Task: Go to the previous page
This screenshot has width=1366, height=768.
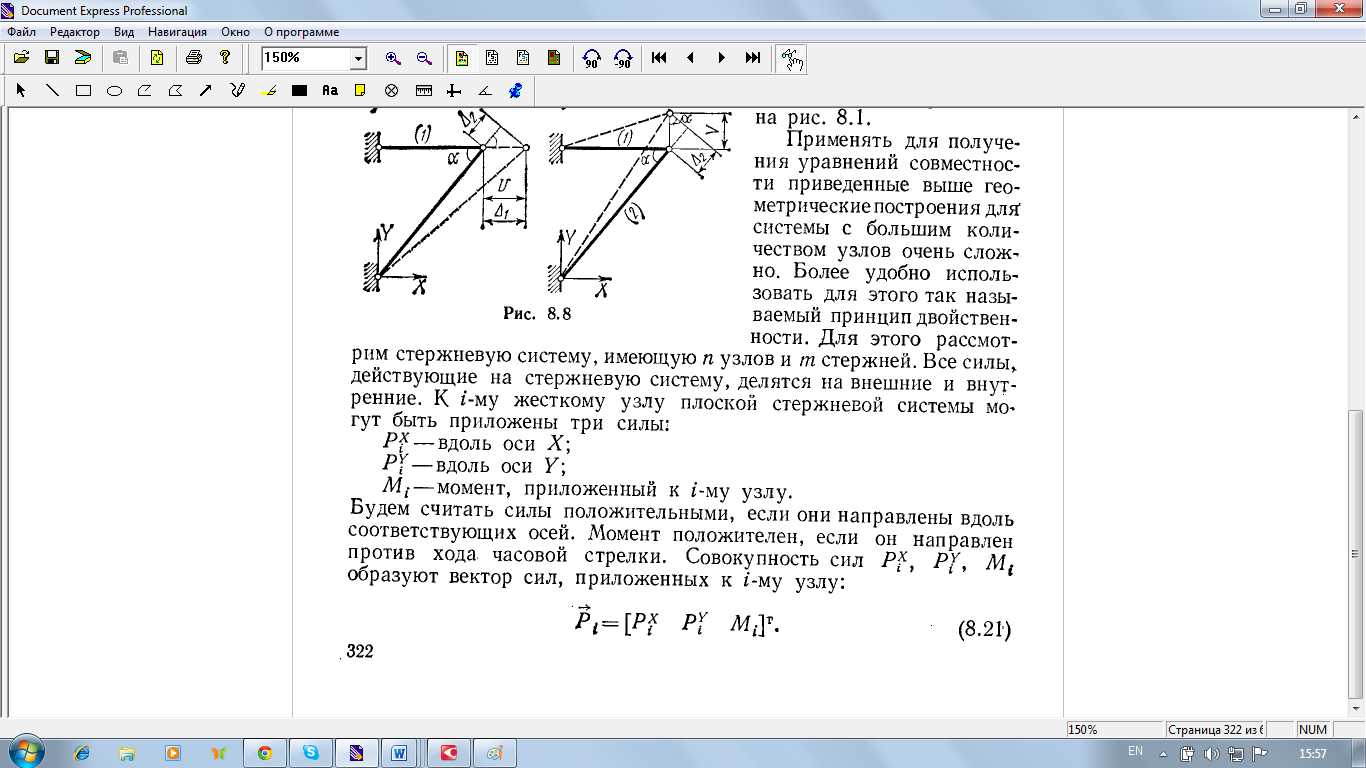Action: click(x=691, y=58)
